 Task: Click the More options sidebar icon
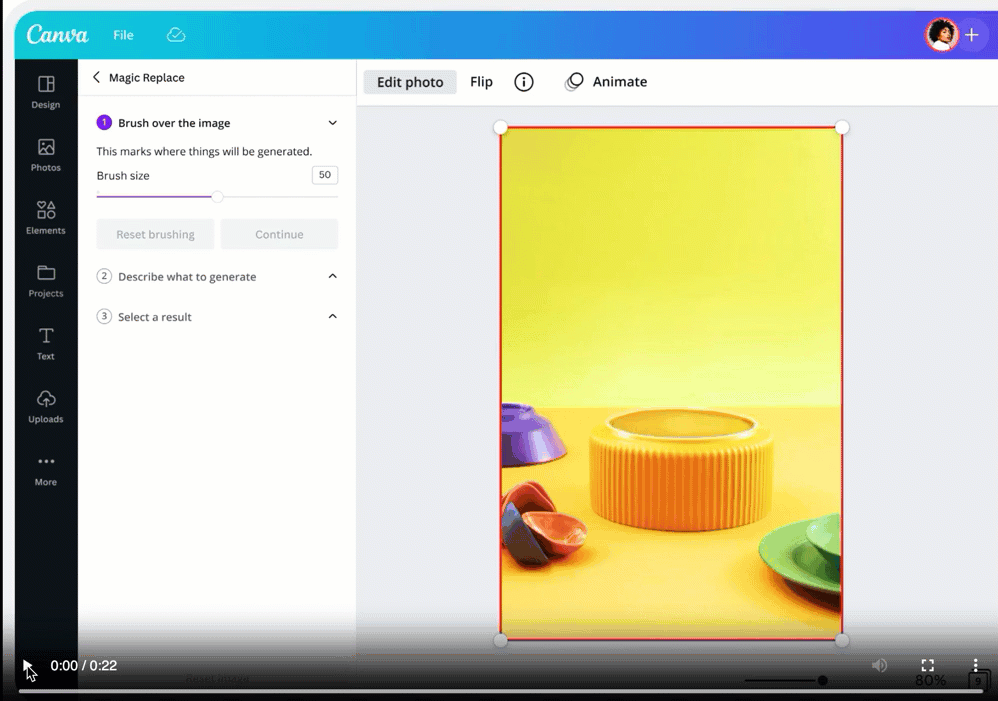coord(46,469)
